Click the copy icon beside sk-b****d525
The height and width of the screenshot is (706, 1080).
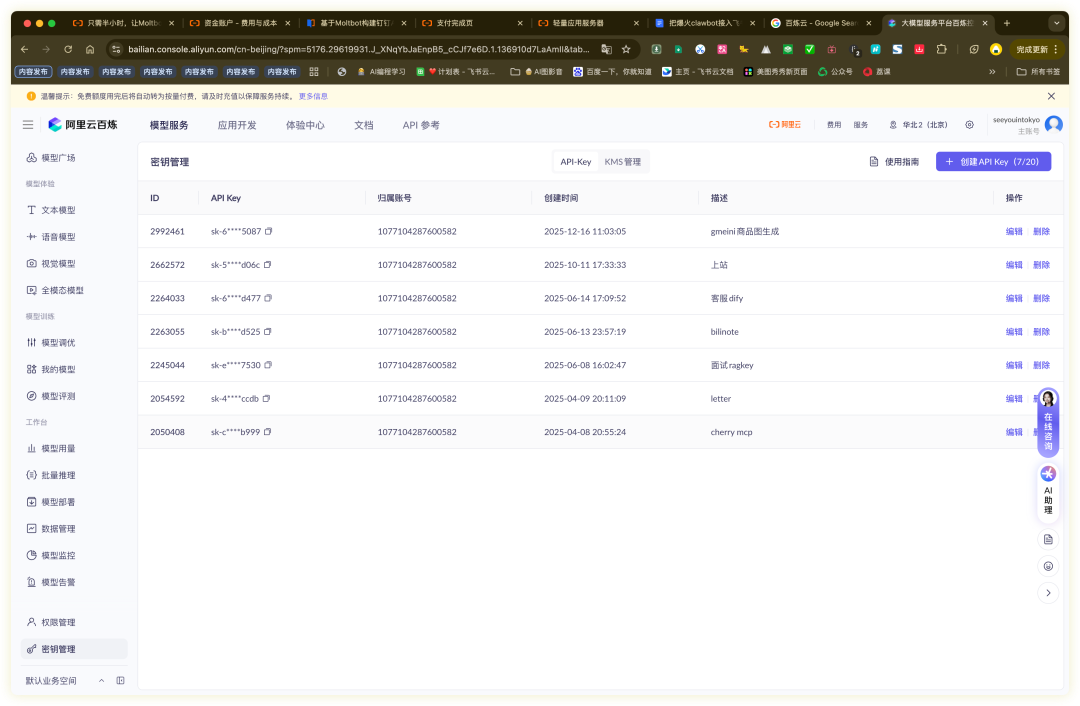(267, 331)
